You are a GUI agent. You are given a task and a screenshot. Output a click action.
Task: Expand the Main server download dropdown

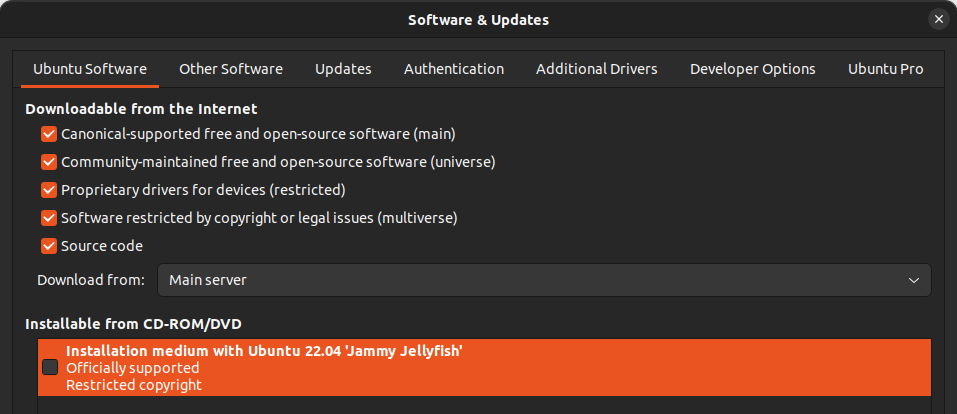coord(544,280)
